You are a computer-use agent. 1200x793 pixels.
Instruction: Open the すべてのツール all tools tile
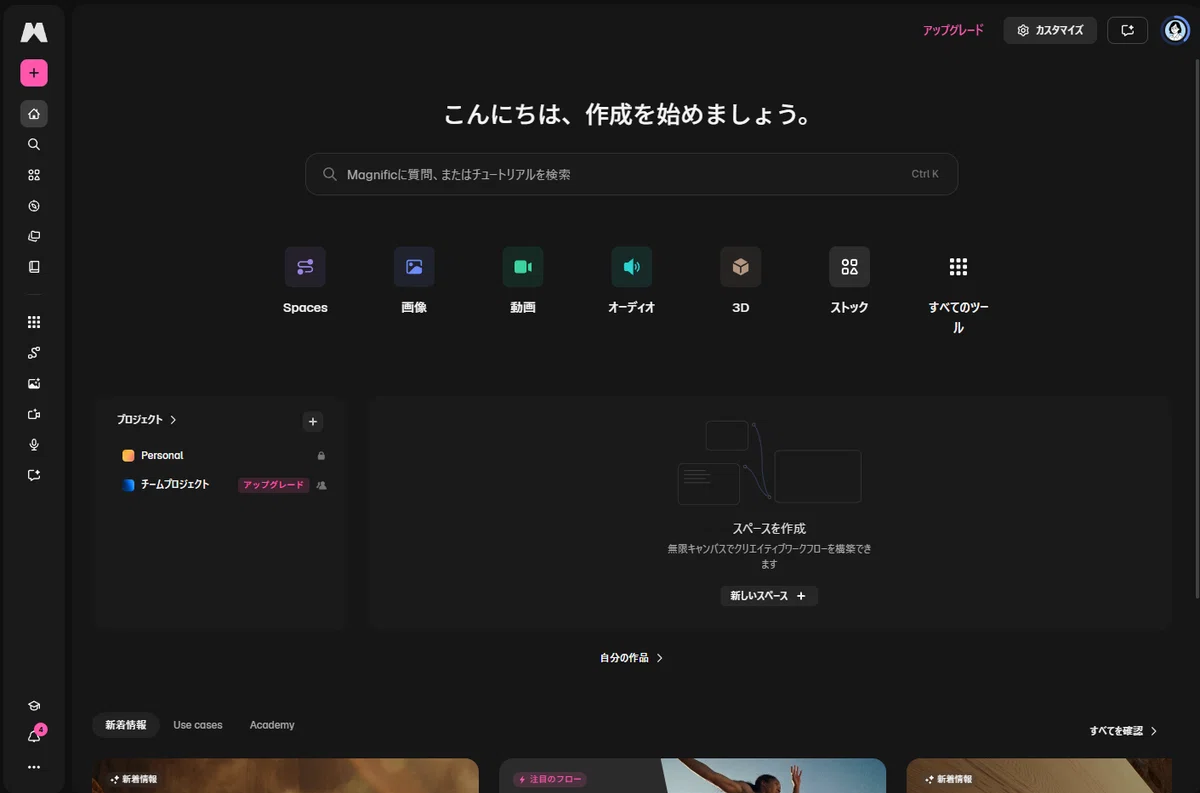(958, 291)
